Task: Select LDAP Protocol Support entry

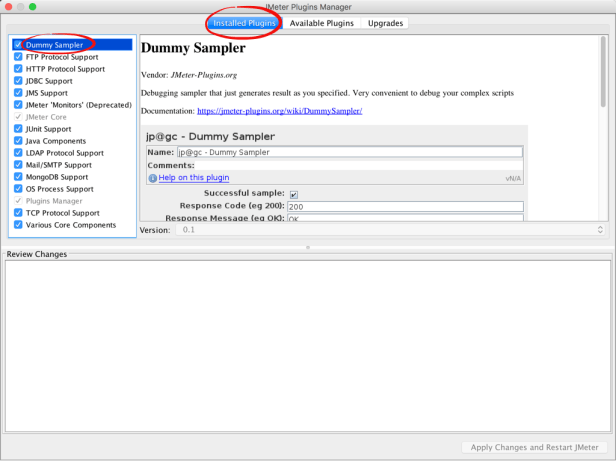Action: click(72, 153)
